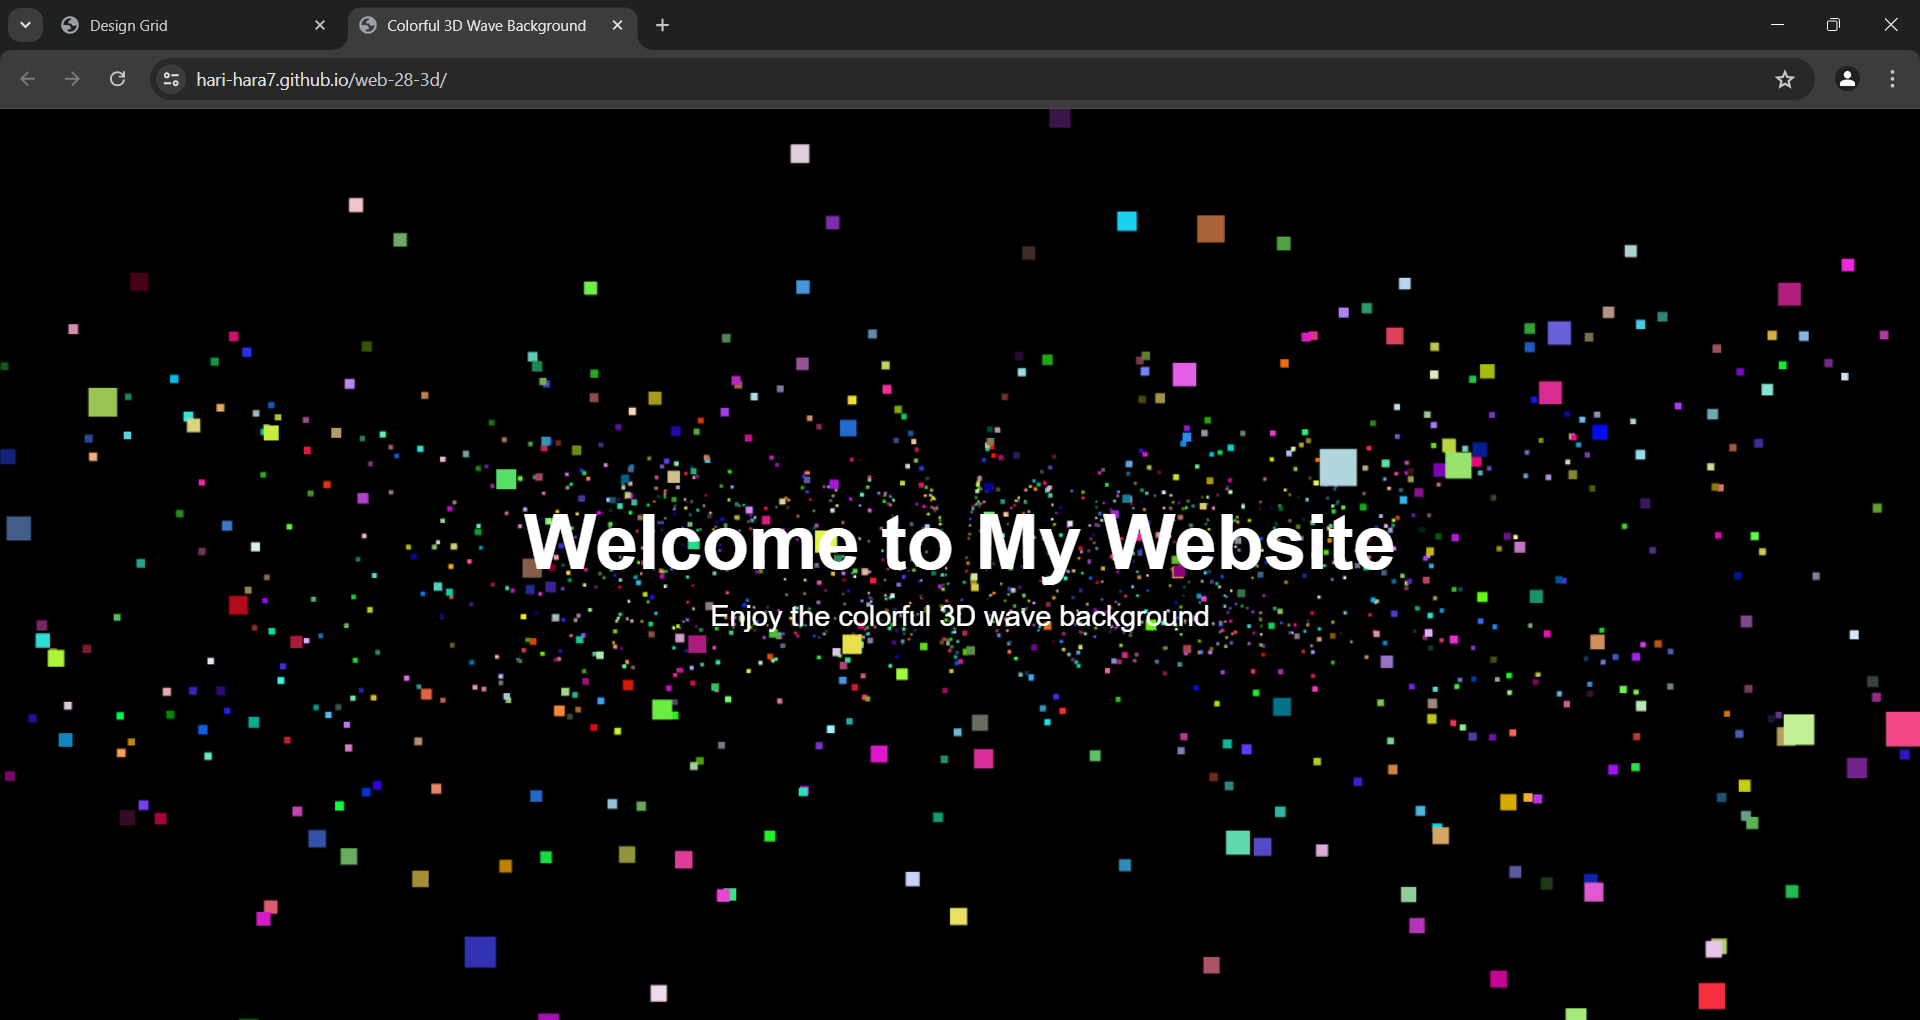This screenshot has width=1920, height=1020.
Task: Expand the tab search dropdown arrow
Action: click(x=25, y=25)
